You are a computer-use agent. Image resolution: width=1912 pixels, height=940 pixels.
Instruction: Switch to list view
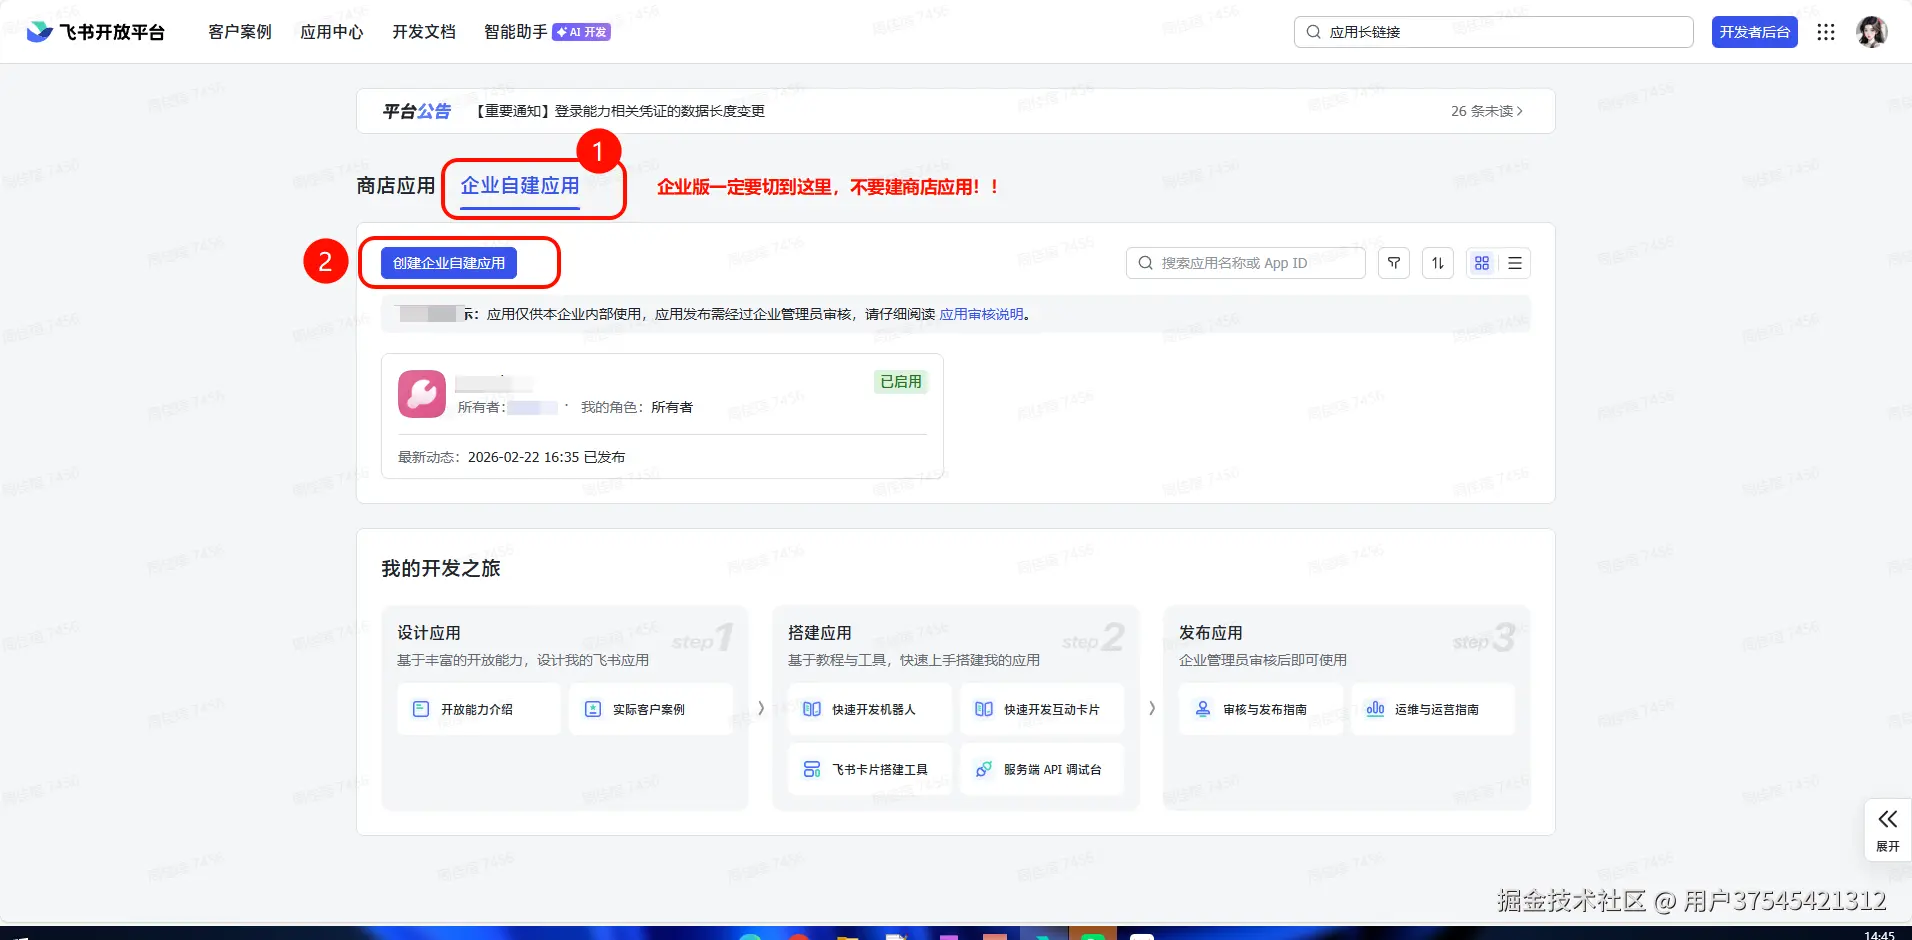1515,263
